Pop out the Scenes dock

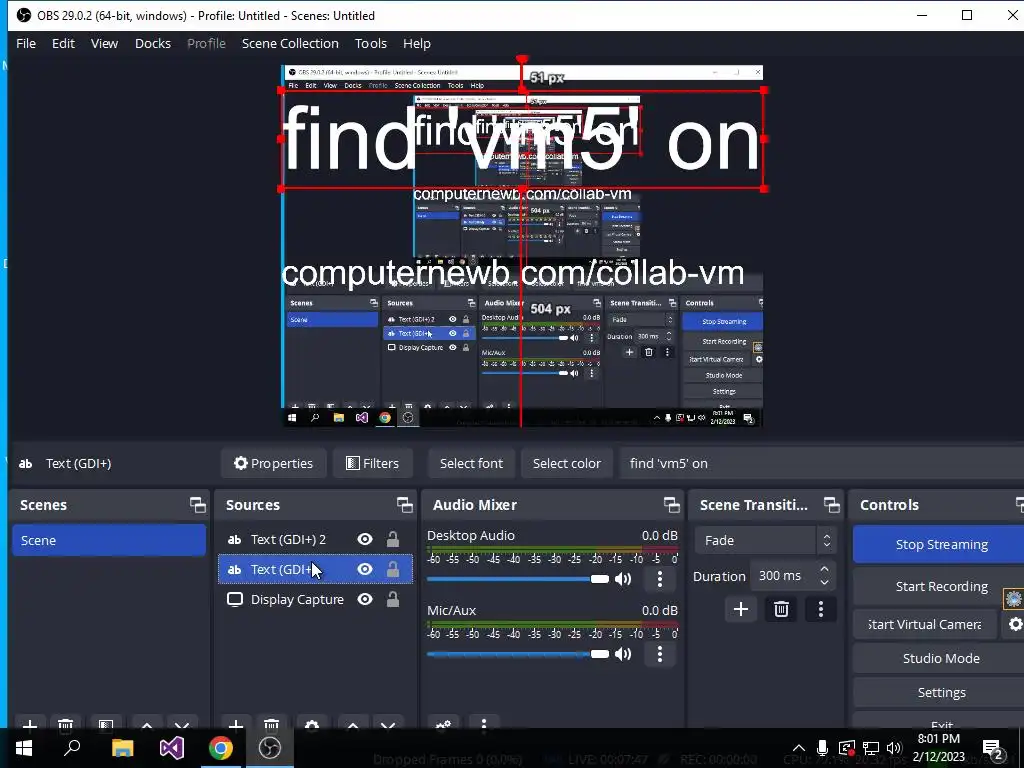(x=197, y=505)
